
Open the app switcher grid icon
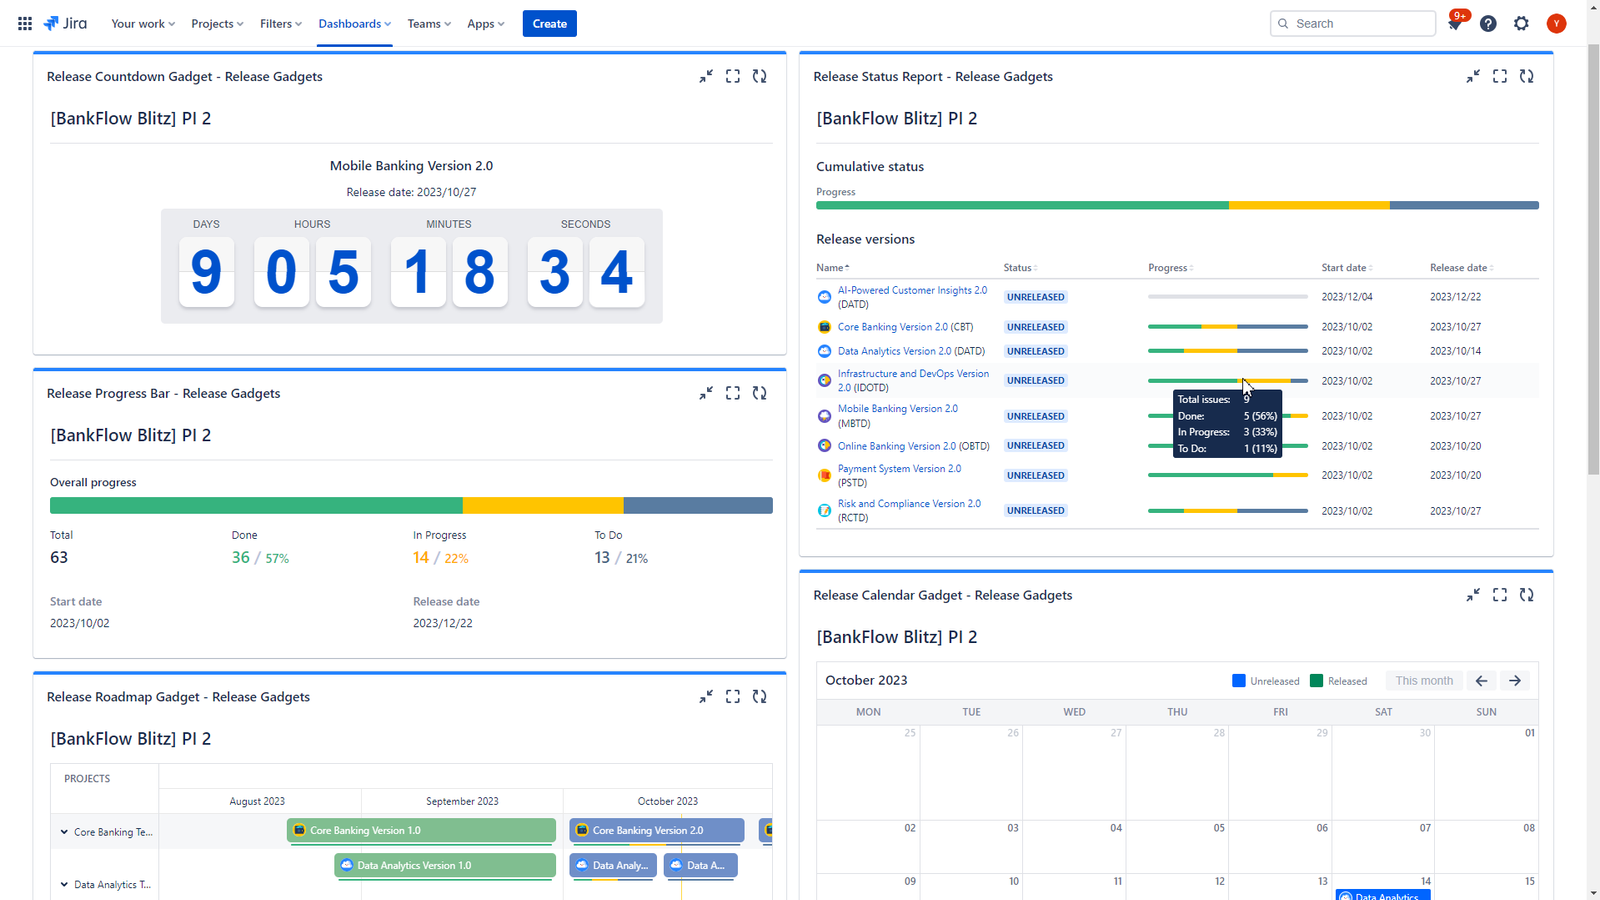click(25, 23)
